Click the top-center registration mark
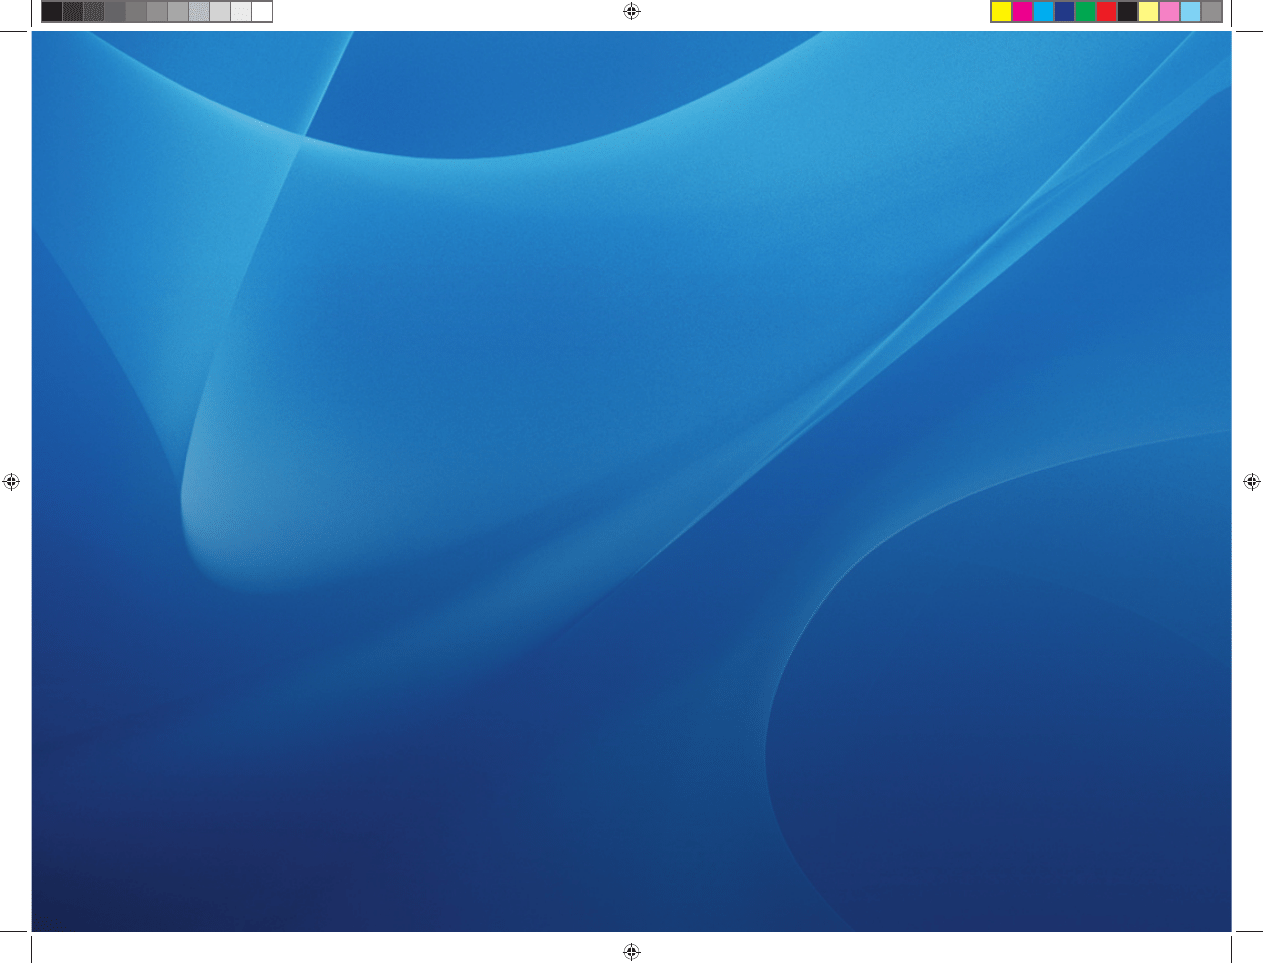Screen dimensions: 1263x963 pos(630,11)
